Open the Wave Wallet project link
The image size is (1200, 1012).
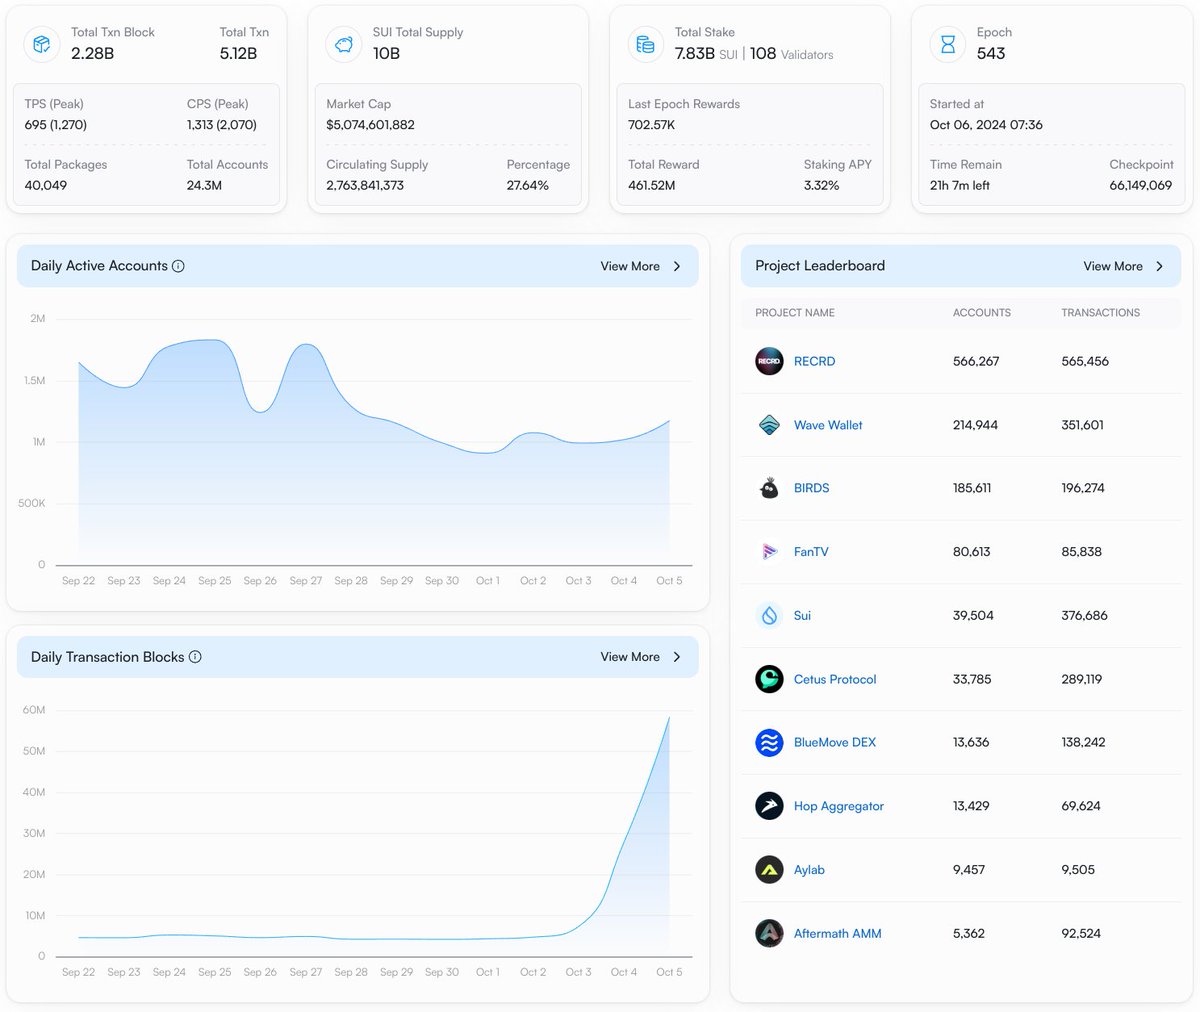pyautogui.click(x=828, y=425)
